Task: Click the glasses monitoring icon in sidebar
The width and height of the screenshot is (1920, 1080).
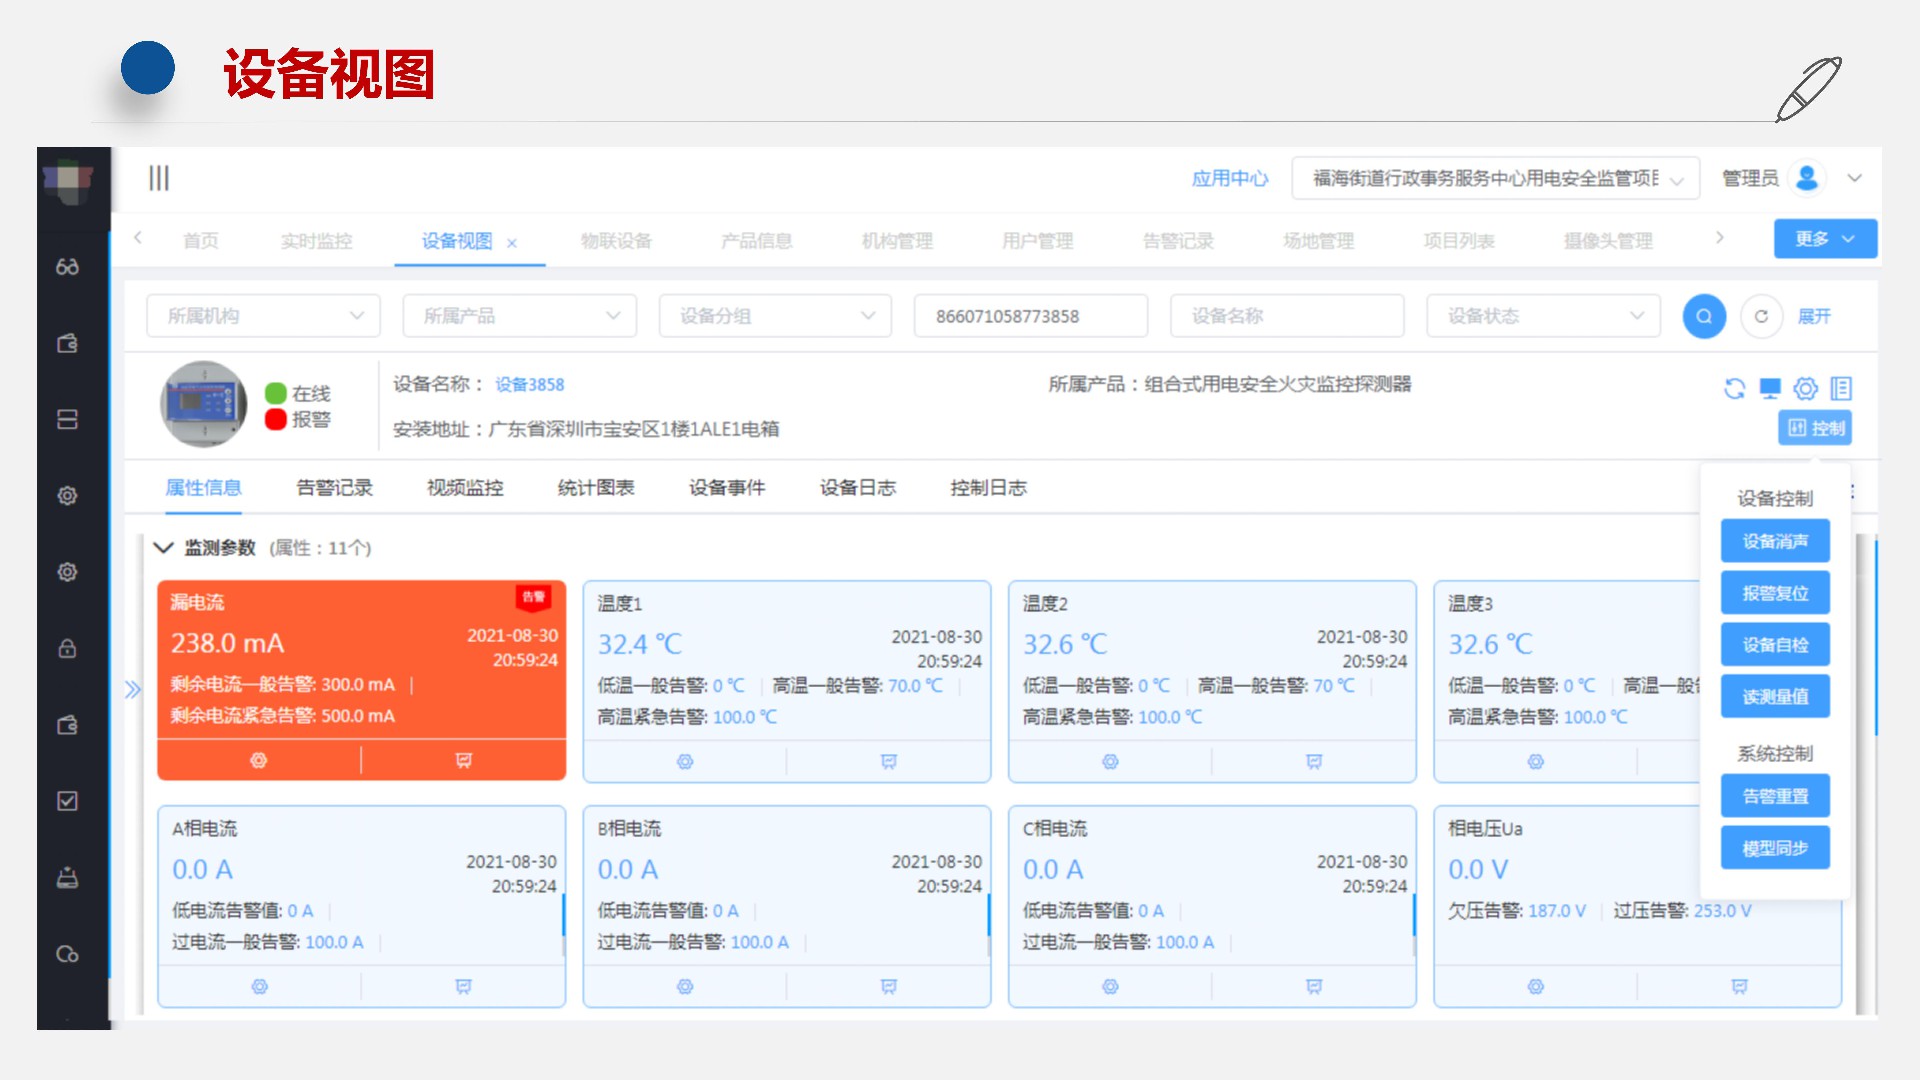Action: pos(67,267)
